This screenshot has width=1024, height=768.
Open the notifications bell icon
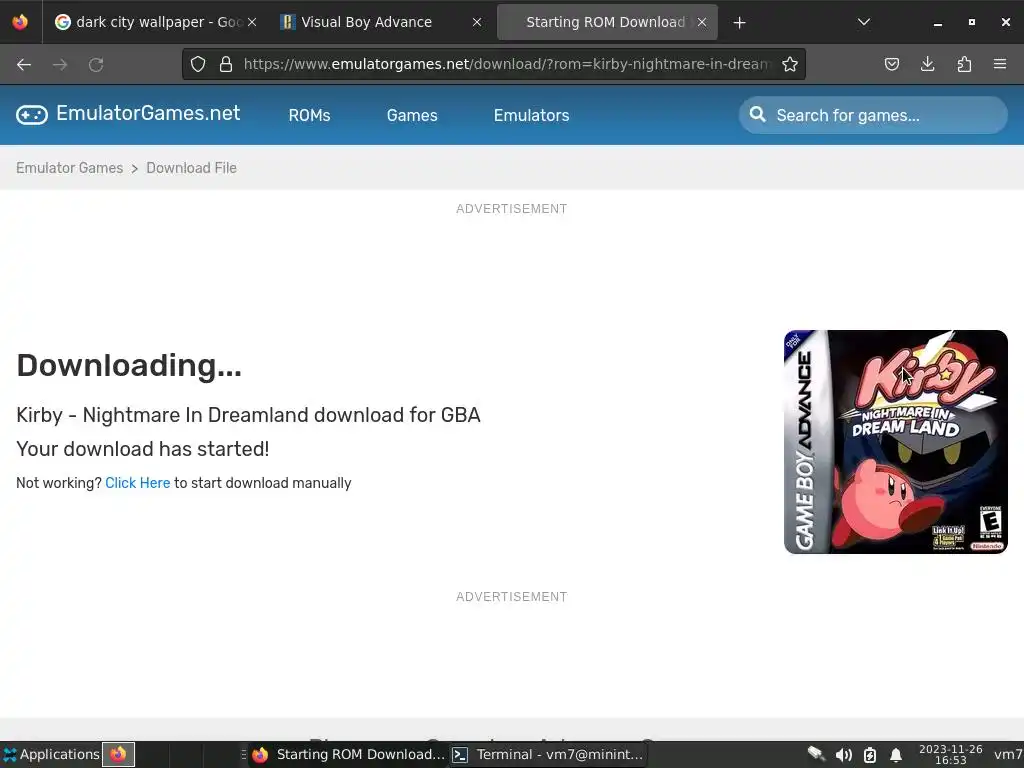896,755
